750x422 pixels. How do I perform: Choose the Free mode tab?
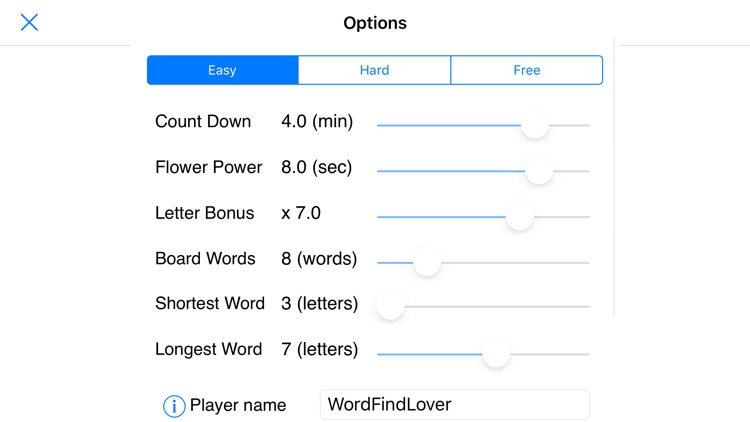click(526, 70)
